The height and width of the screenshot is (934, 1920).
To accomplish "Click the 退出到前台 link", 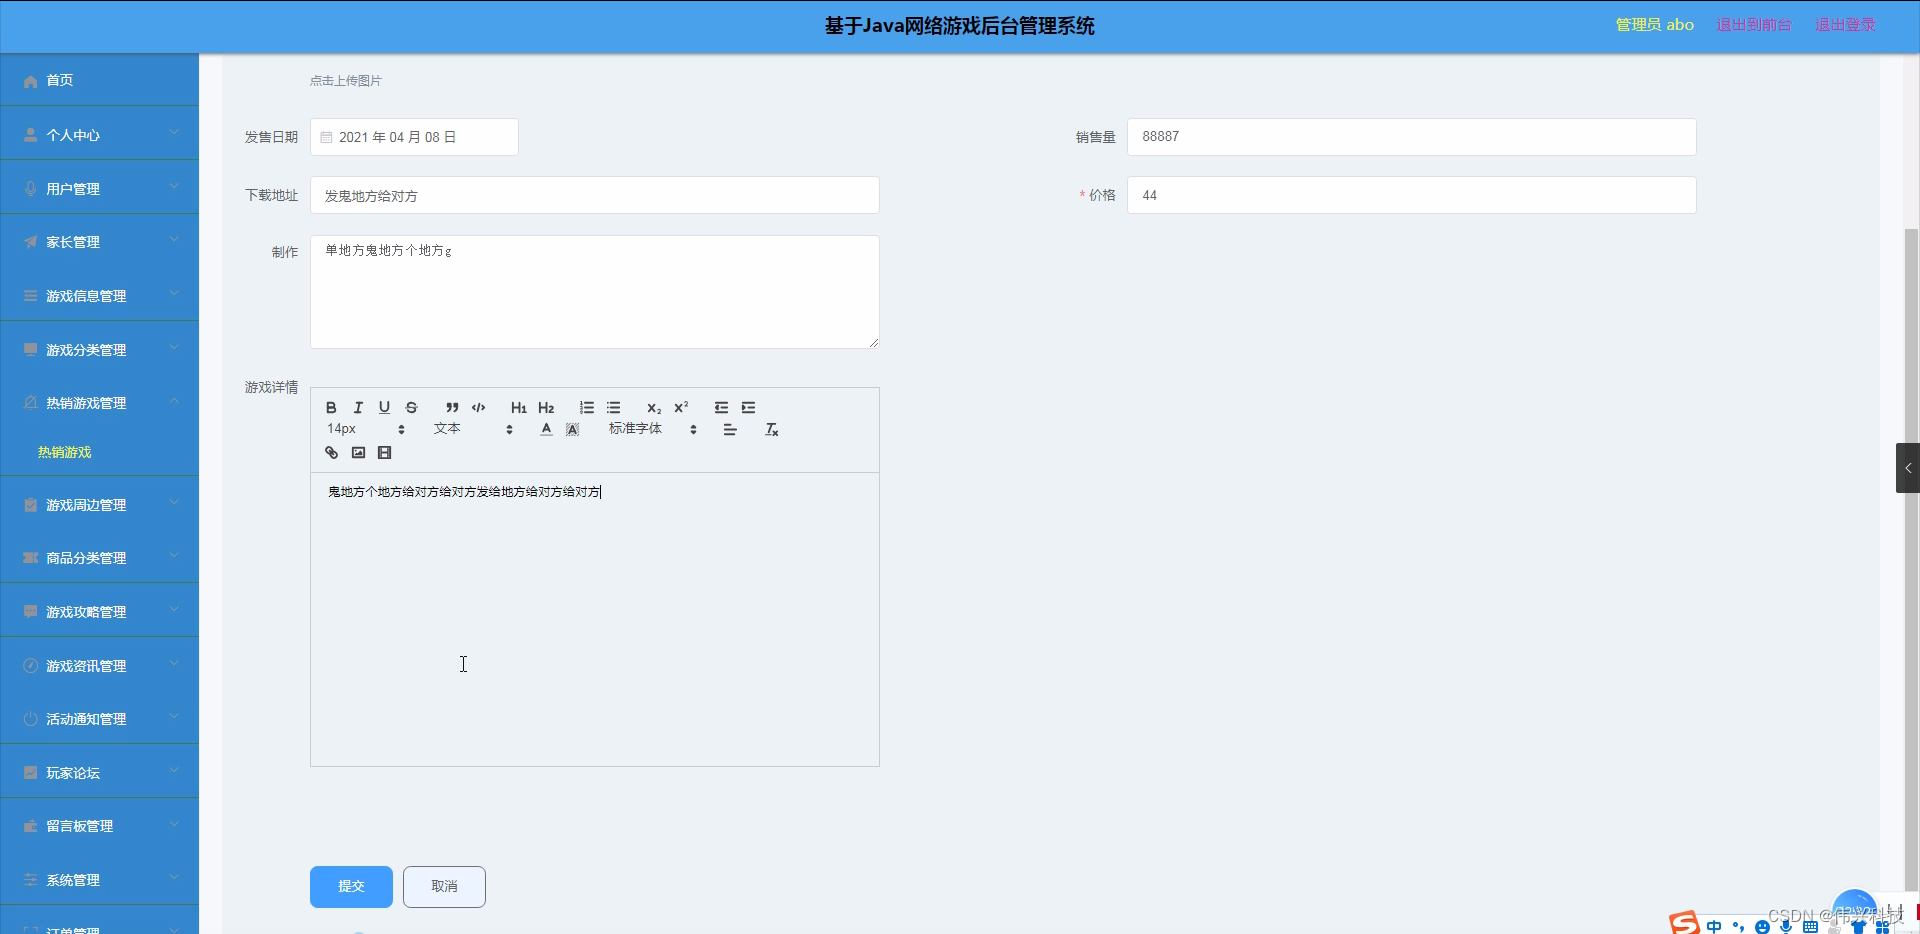I will point(1754,25).
